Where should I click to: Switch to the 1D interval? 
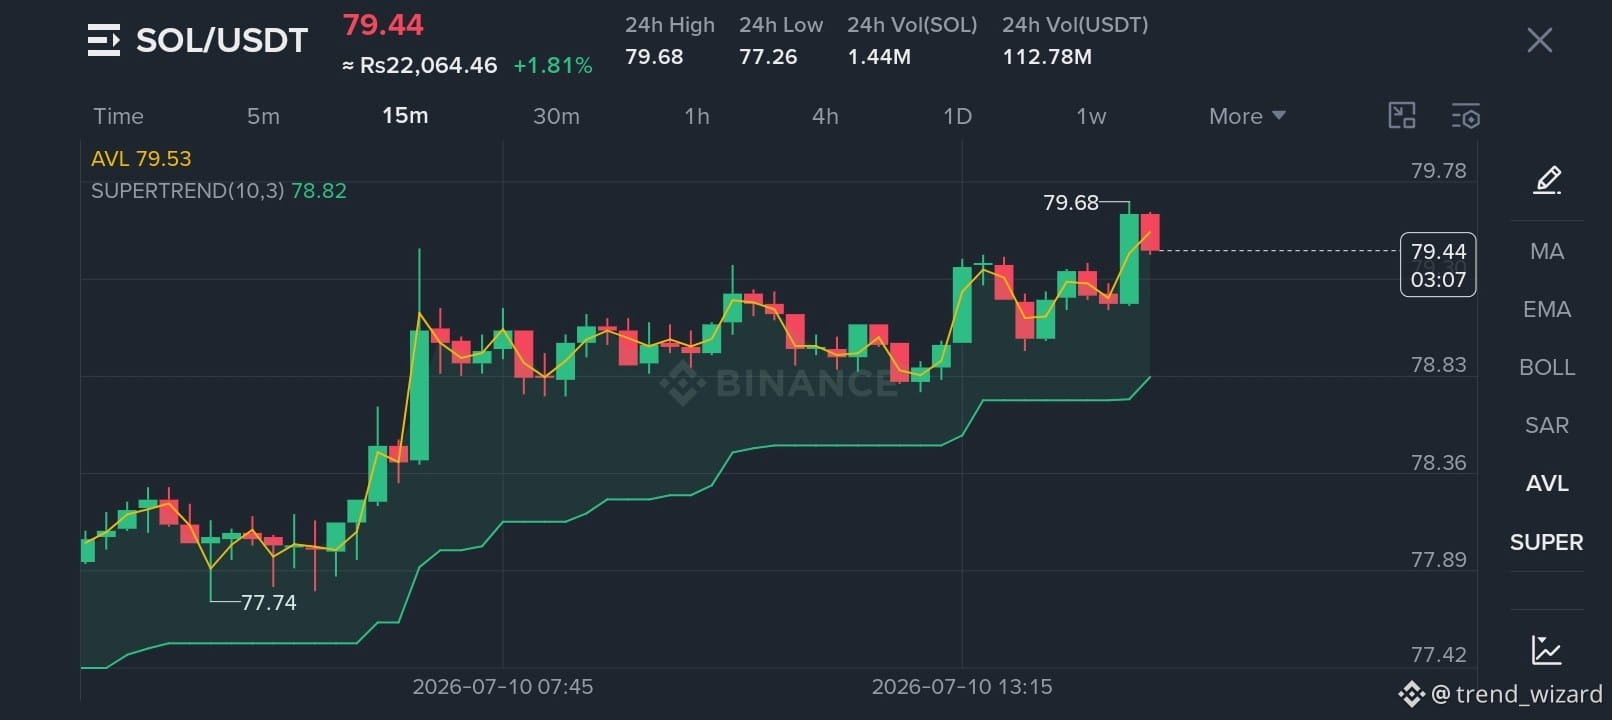[957, 116]
